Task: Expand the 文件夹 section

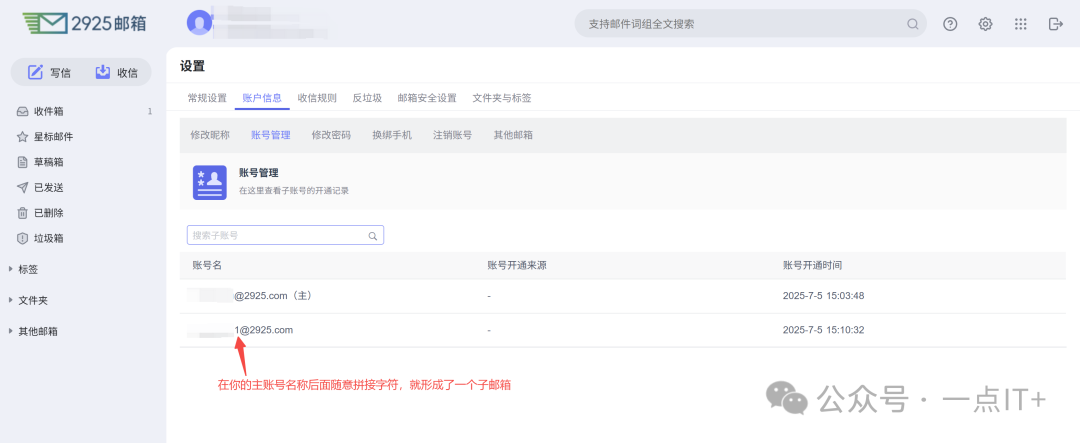Action: click(28, 300)
